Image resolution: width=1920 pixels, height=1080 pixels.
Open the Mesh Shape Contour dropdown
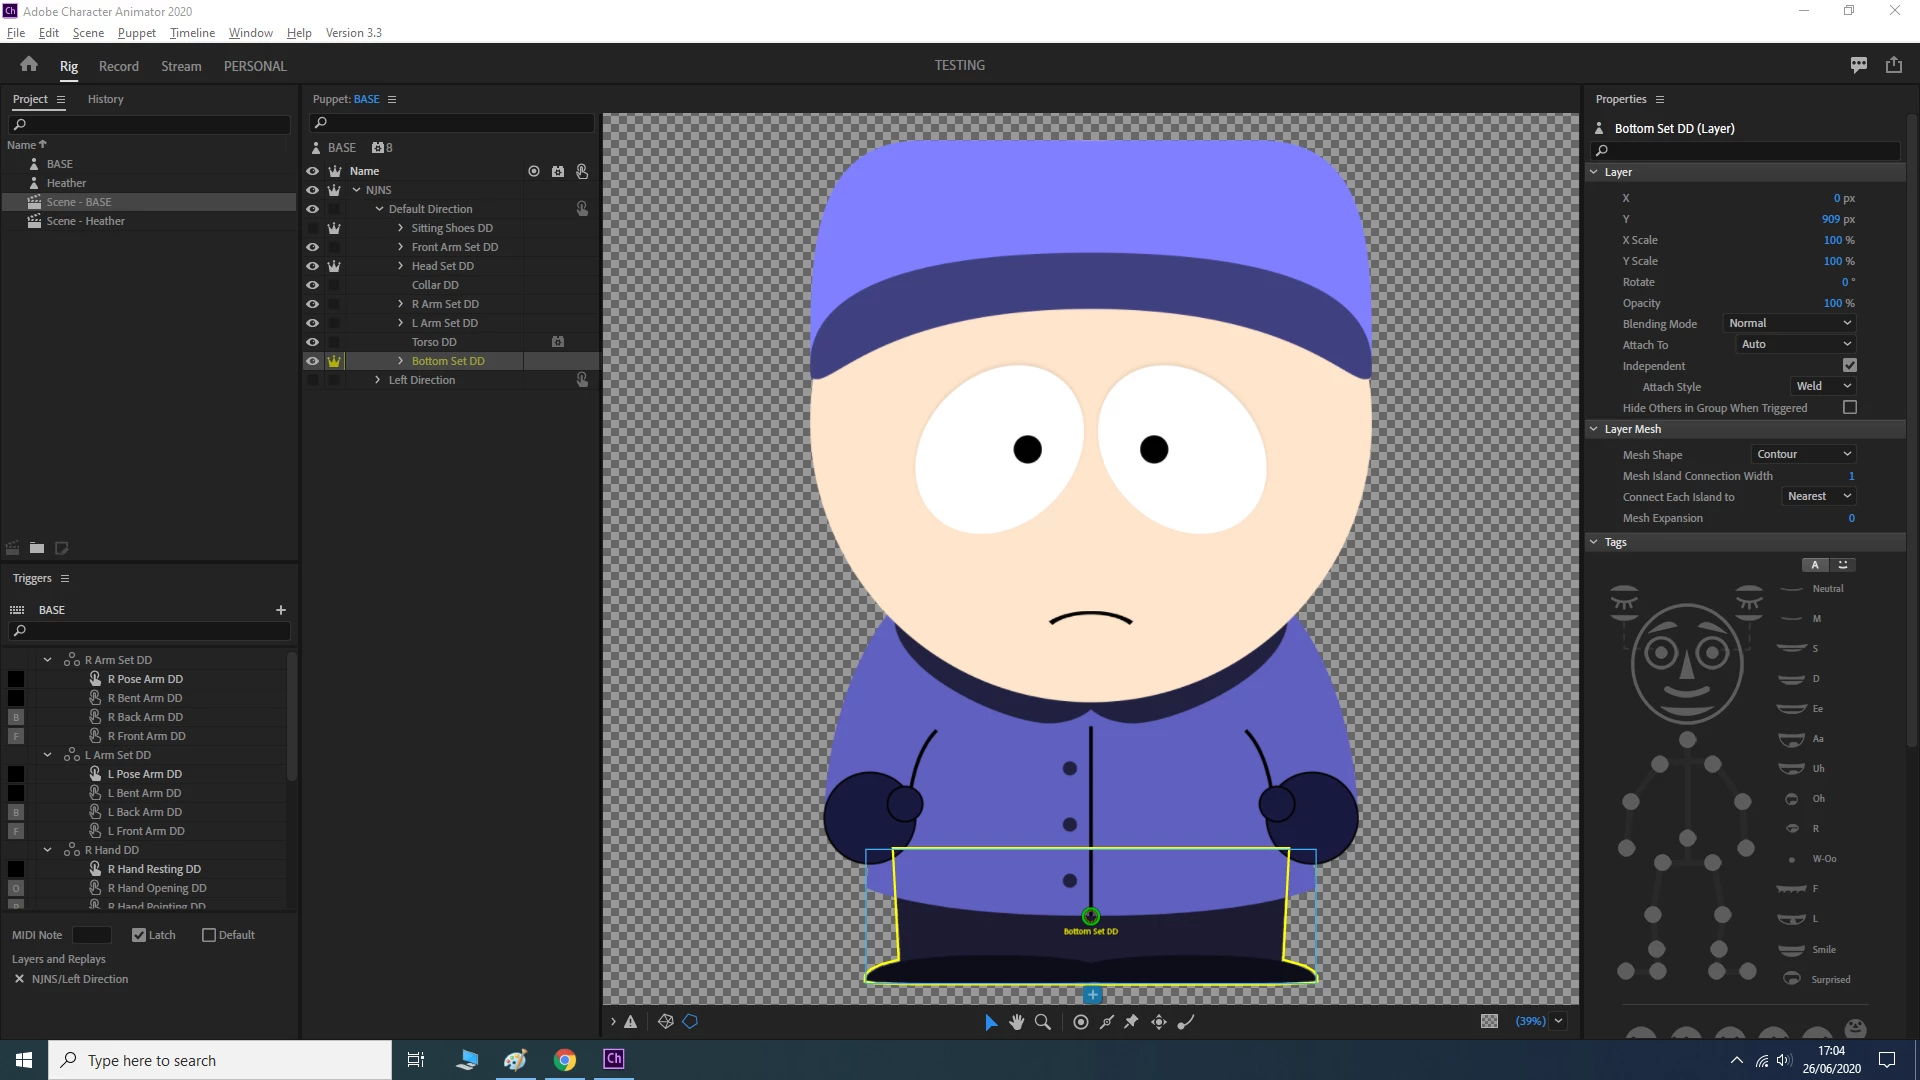1803,454
